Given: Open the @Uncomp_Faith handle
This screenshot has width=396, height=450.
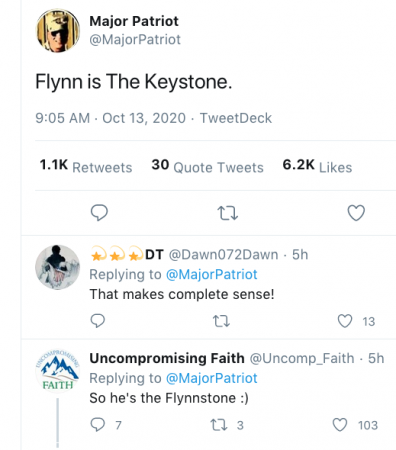Looking at the screenshot, I should click(302, 359).
